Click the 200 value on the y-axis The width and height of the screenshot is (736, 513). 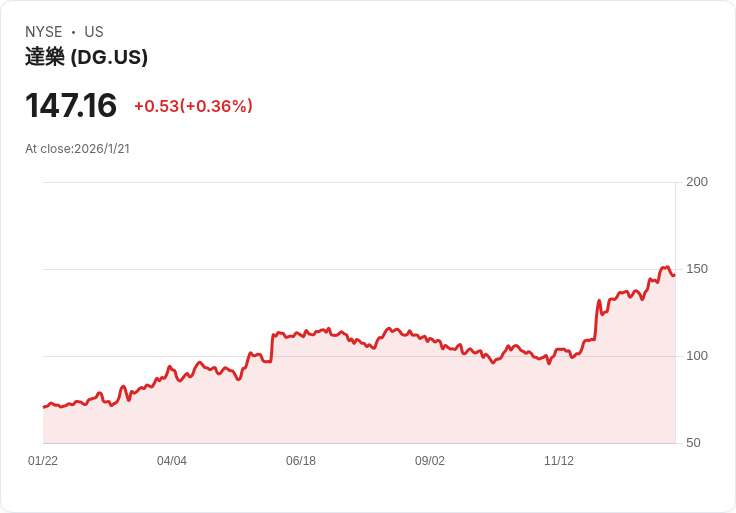(697, 182)
